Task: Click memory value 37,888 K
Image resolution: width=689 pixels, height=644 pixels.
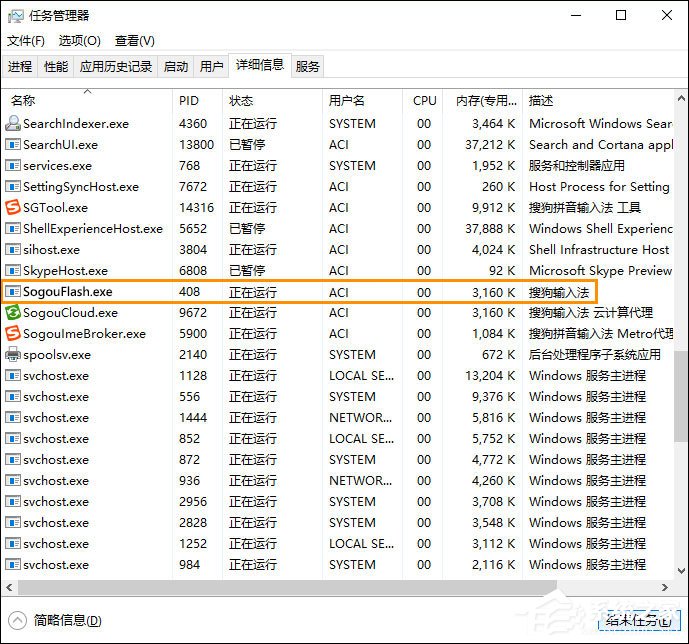Action: pyautogui.click(x=490, y=228)
